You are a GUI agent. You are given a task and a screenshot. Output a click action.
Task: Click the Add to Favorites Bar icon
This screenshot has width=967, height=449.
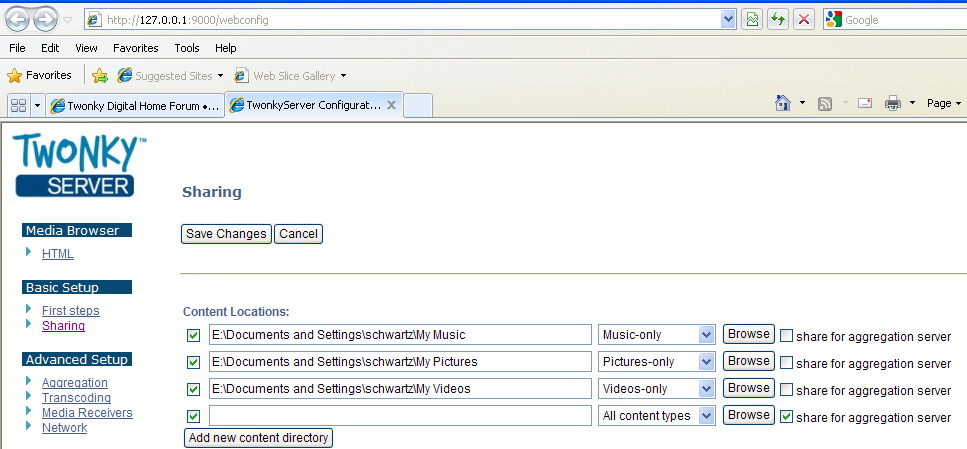coord(100,75)
